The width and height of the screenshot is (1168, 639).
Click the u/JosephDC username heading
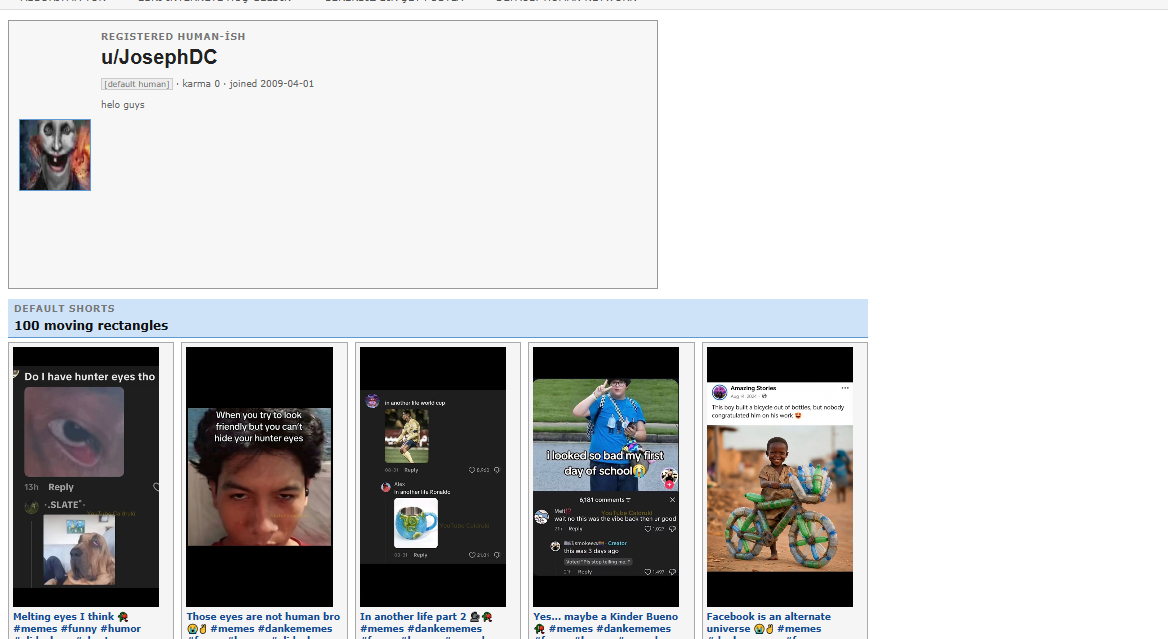pos(159,57)
